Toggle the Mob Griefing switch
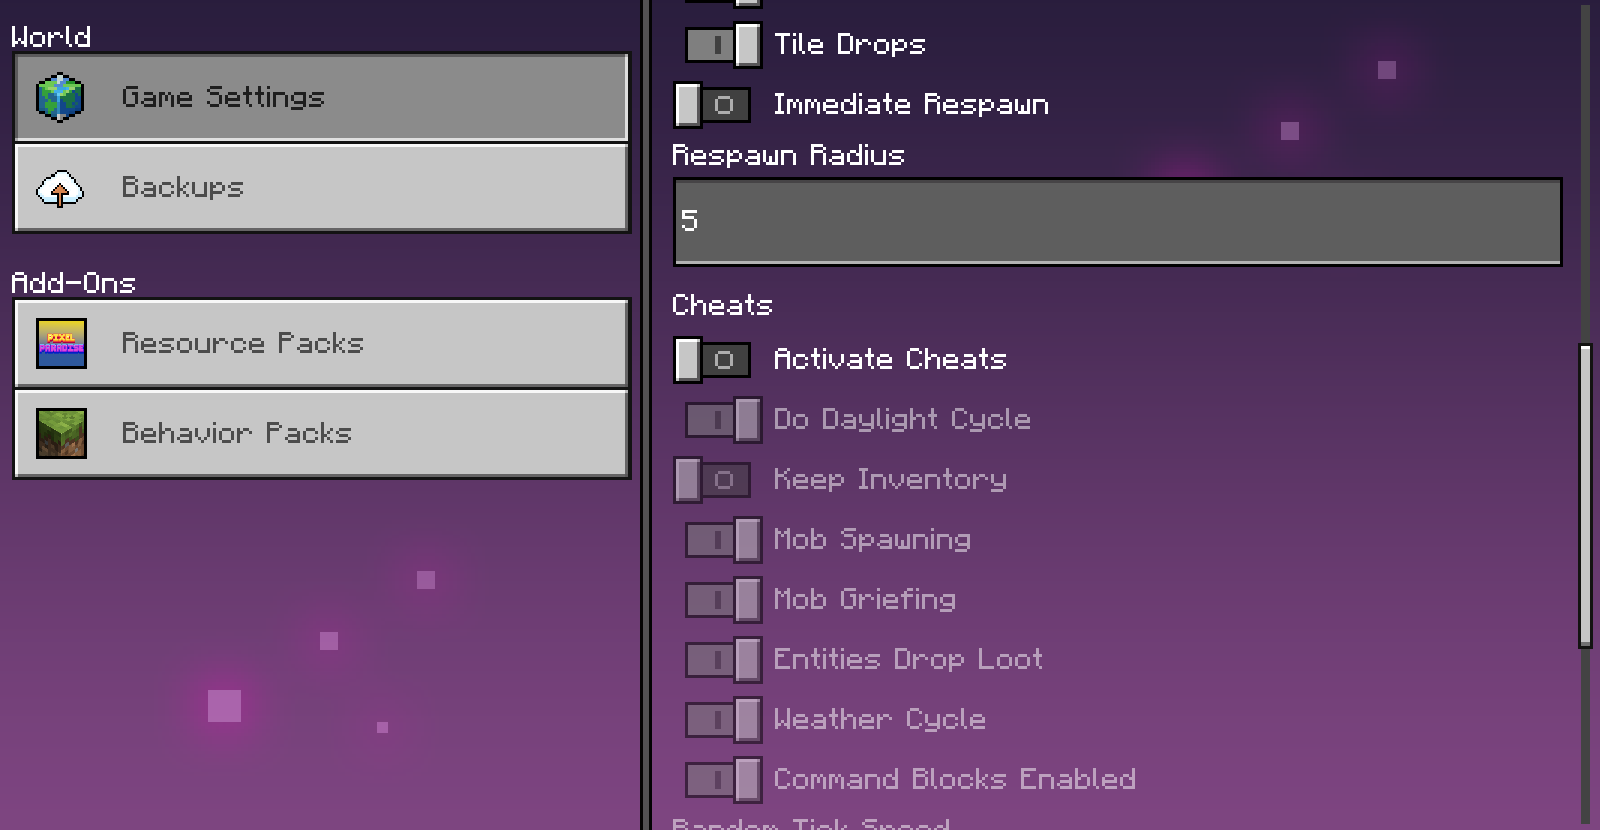The image size is (1600, 830). pos(723,600)
